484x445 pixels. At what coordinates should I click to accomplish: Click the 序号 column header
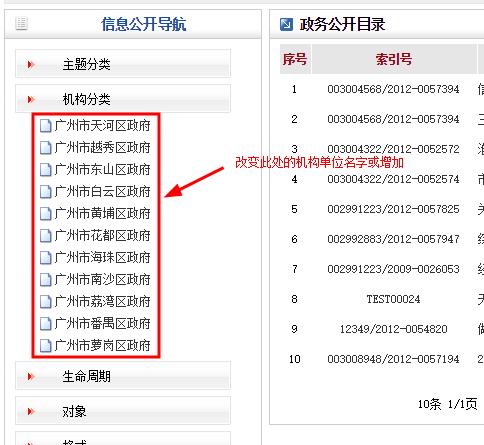pos(295,59)
